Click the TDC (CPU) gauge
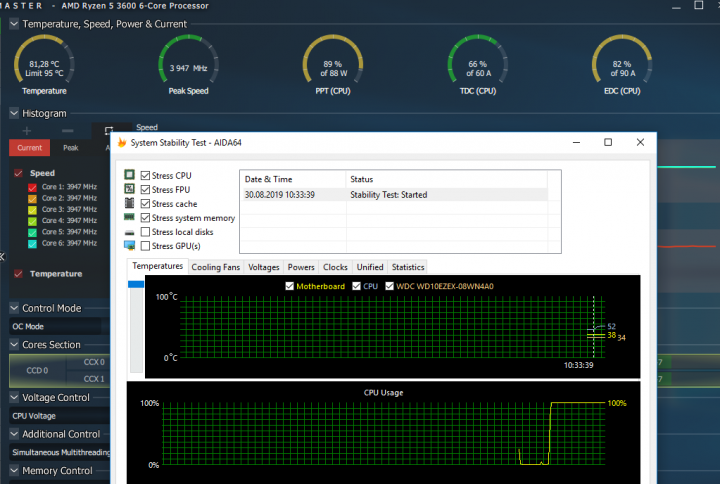Image resolution: width=720 pixels, height=484 pixels. (x=478, y=65)
